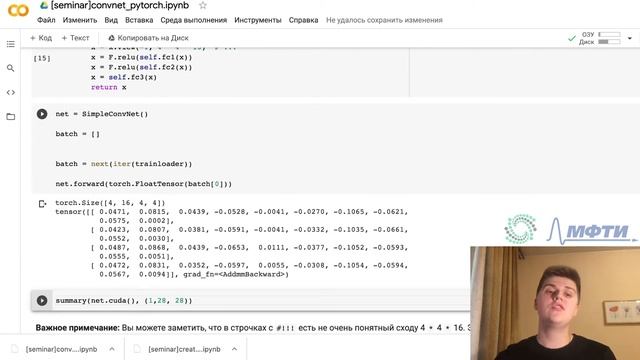The height and width of the screenshot is (360, 640).
Task: Open the Изменить menu
Action: tap(80, 20)
